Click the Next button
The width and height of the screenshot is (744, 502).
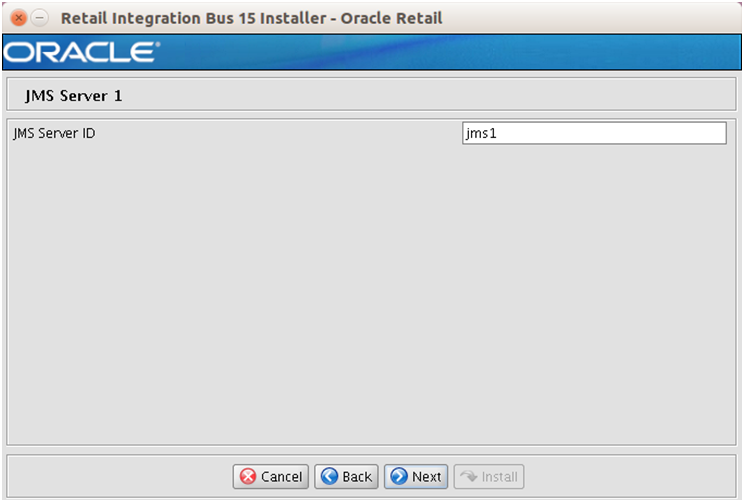pos(416,476)
